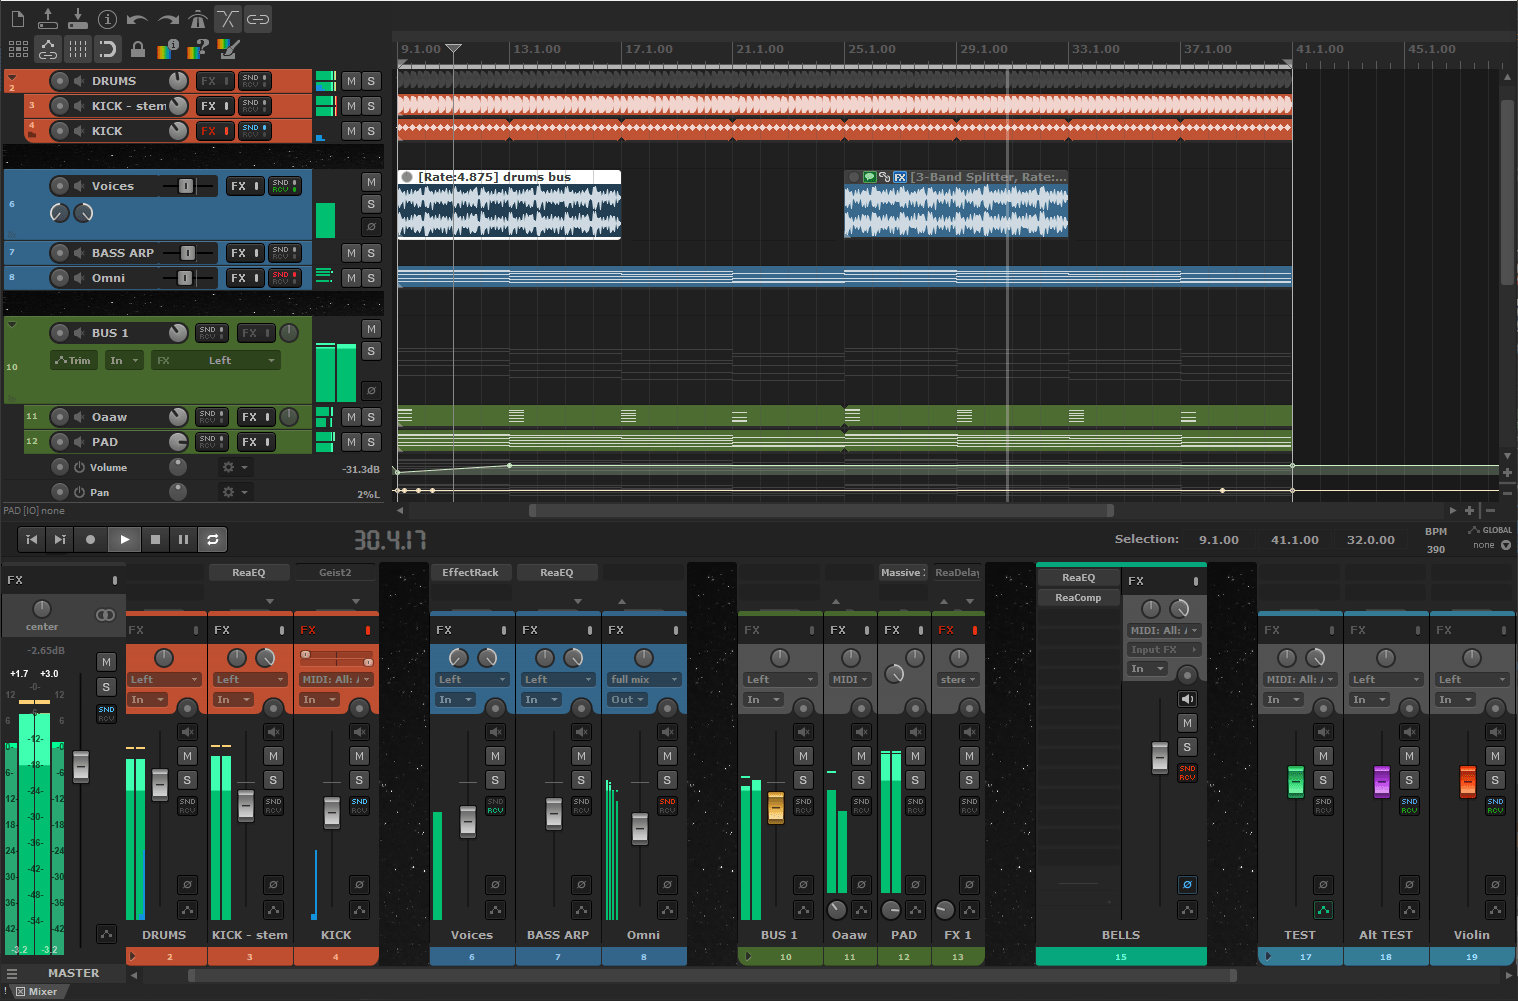The height and width of the screenshot is (1001, 1518).
Task: Click the rainbow icon with question mark
Action: coord(198,48)
